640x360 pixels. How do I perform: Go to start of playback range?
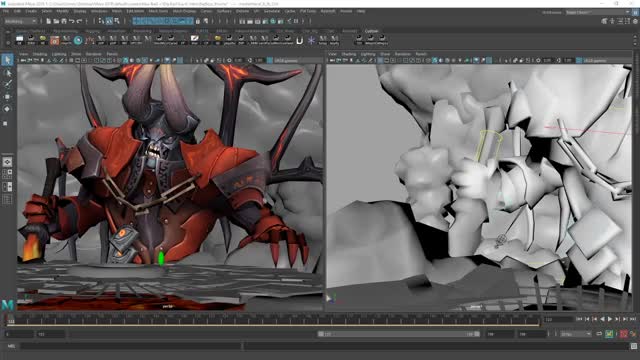(x=579, y=319)
